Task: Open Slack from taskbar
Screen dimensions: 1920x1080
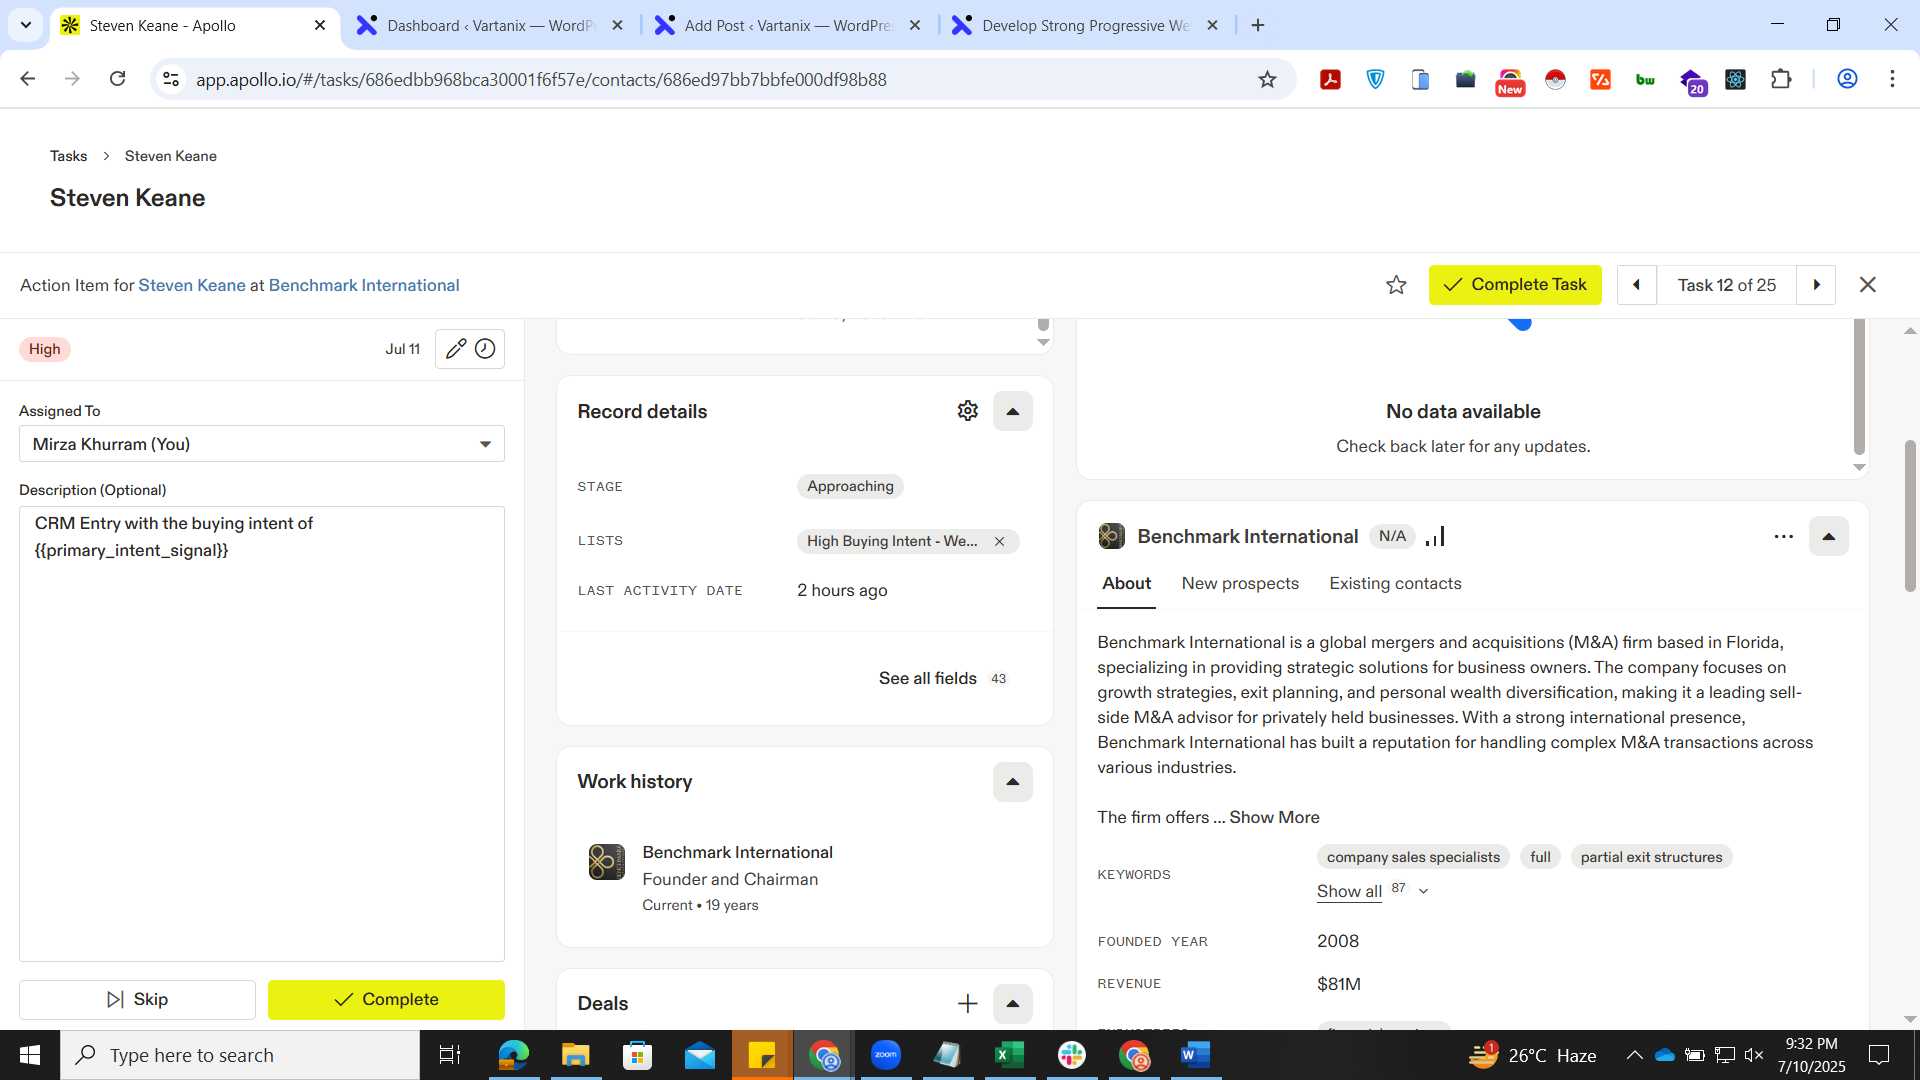Action: click(1071, 1055)
